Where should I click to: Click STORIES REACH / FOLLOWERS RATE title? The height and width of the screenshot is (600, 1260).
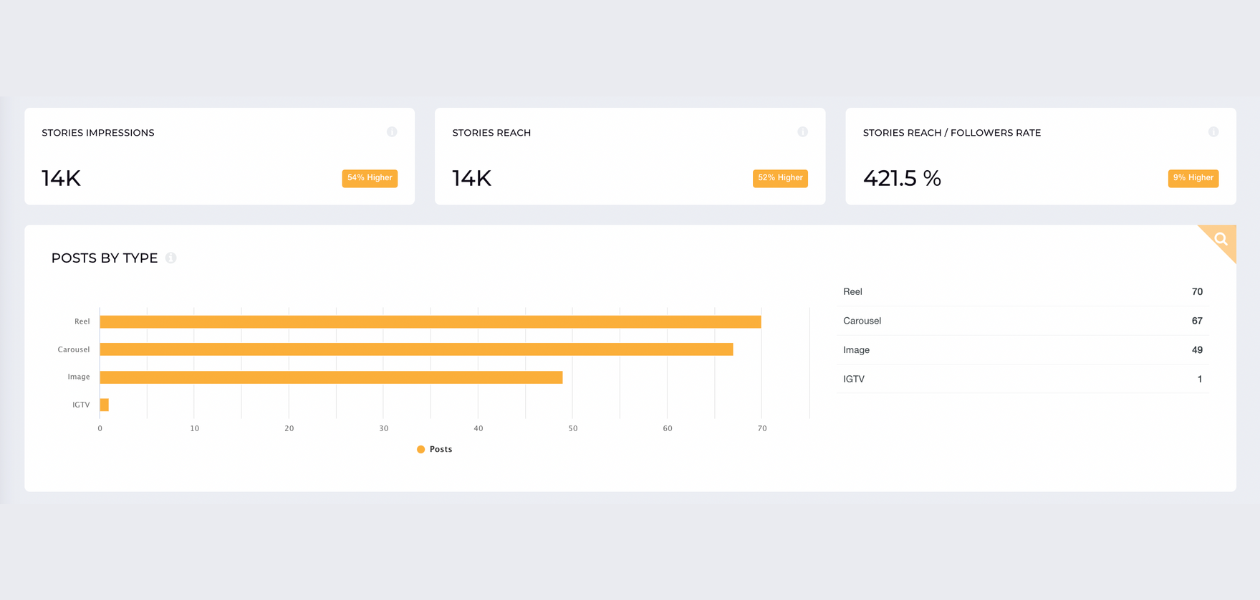(x=952, y=133)
